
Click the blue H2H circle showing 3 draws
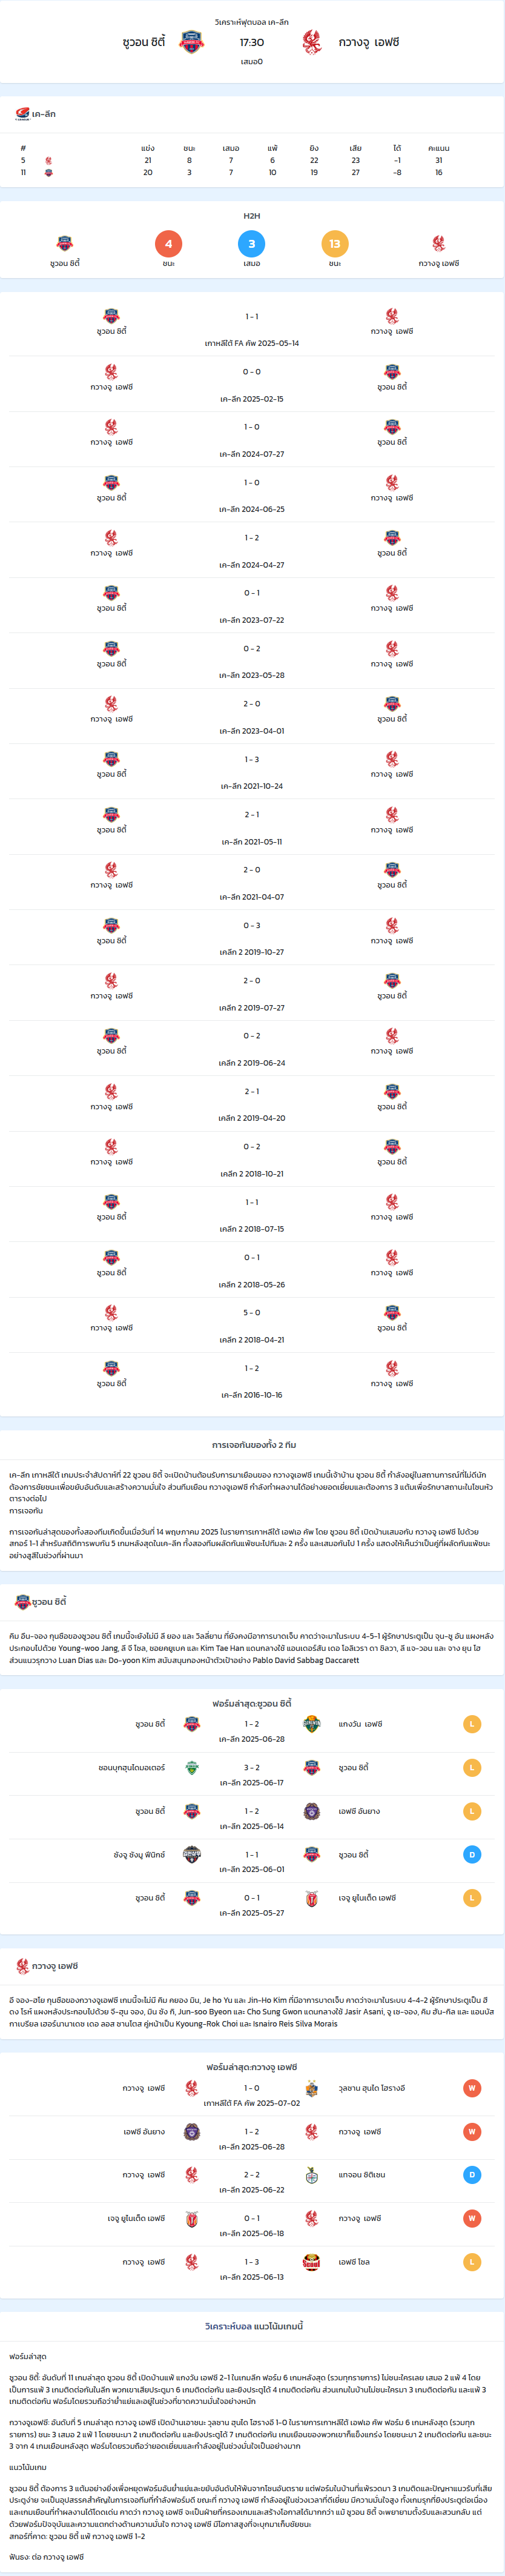[252, 243]
